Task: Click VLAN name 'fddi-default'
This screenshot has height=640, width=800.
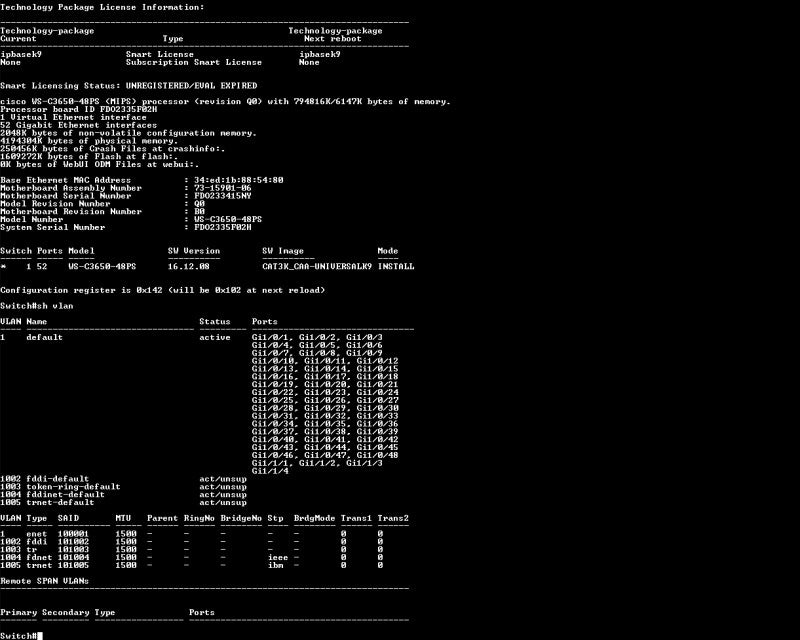Action: pos(58,479)
